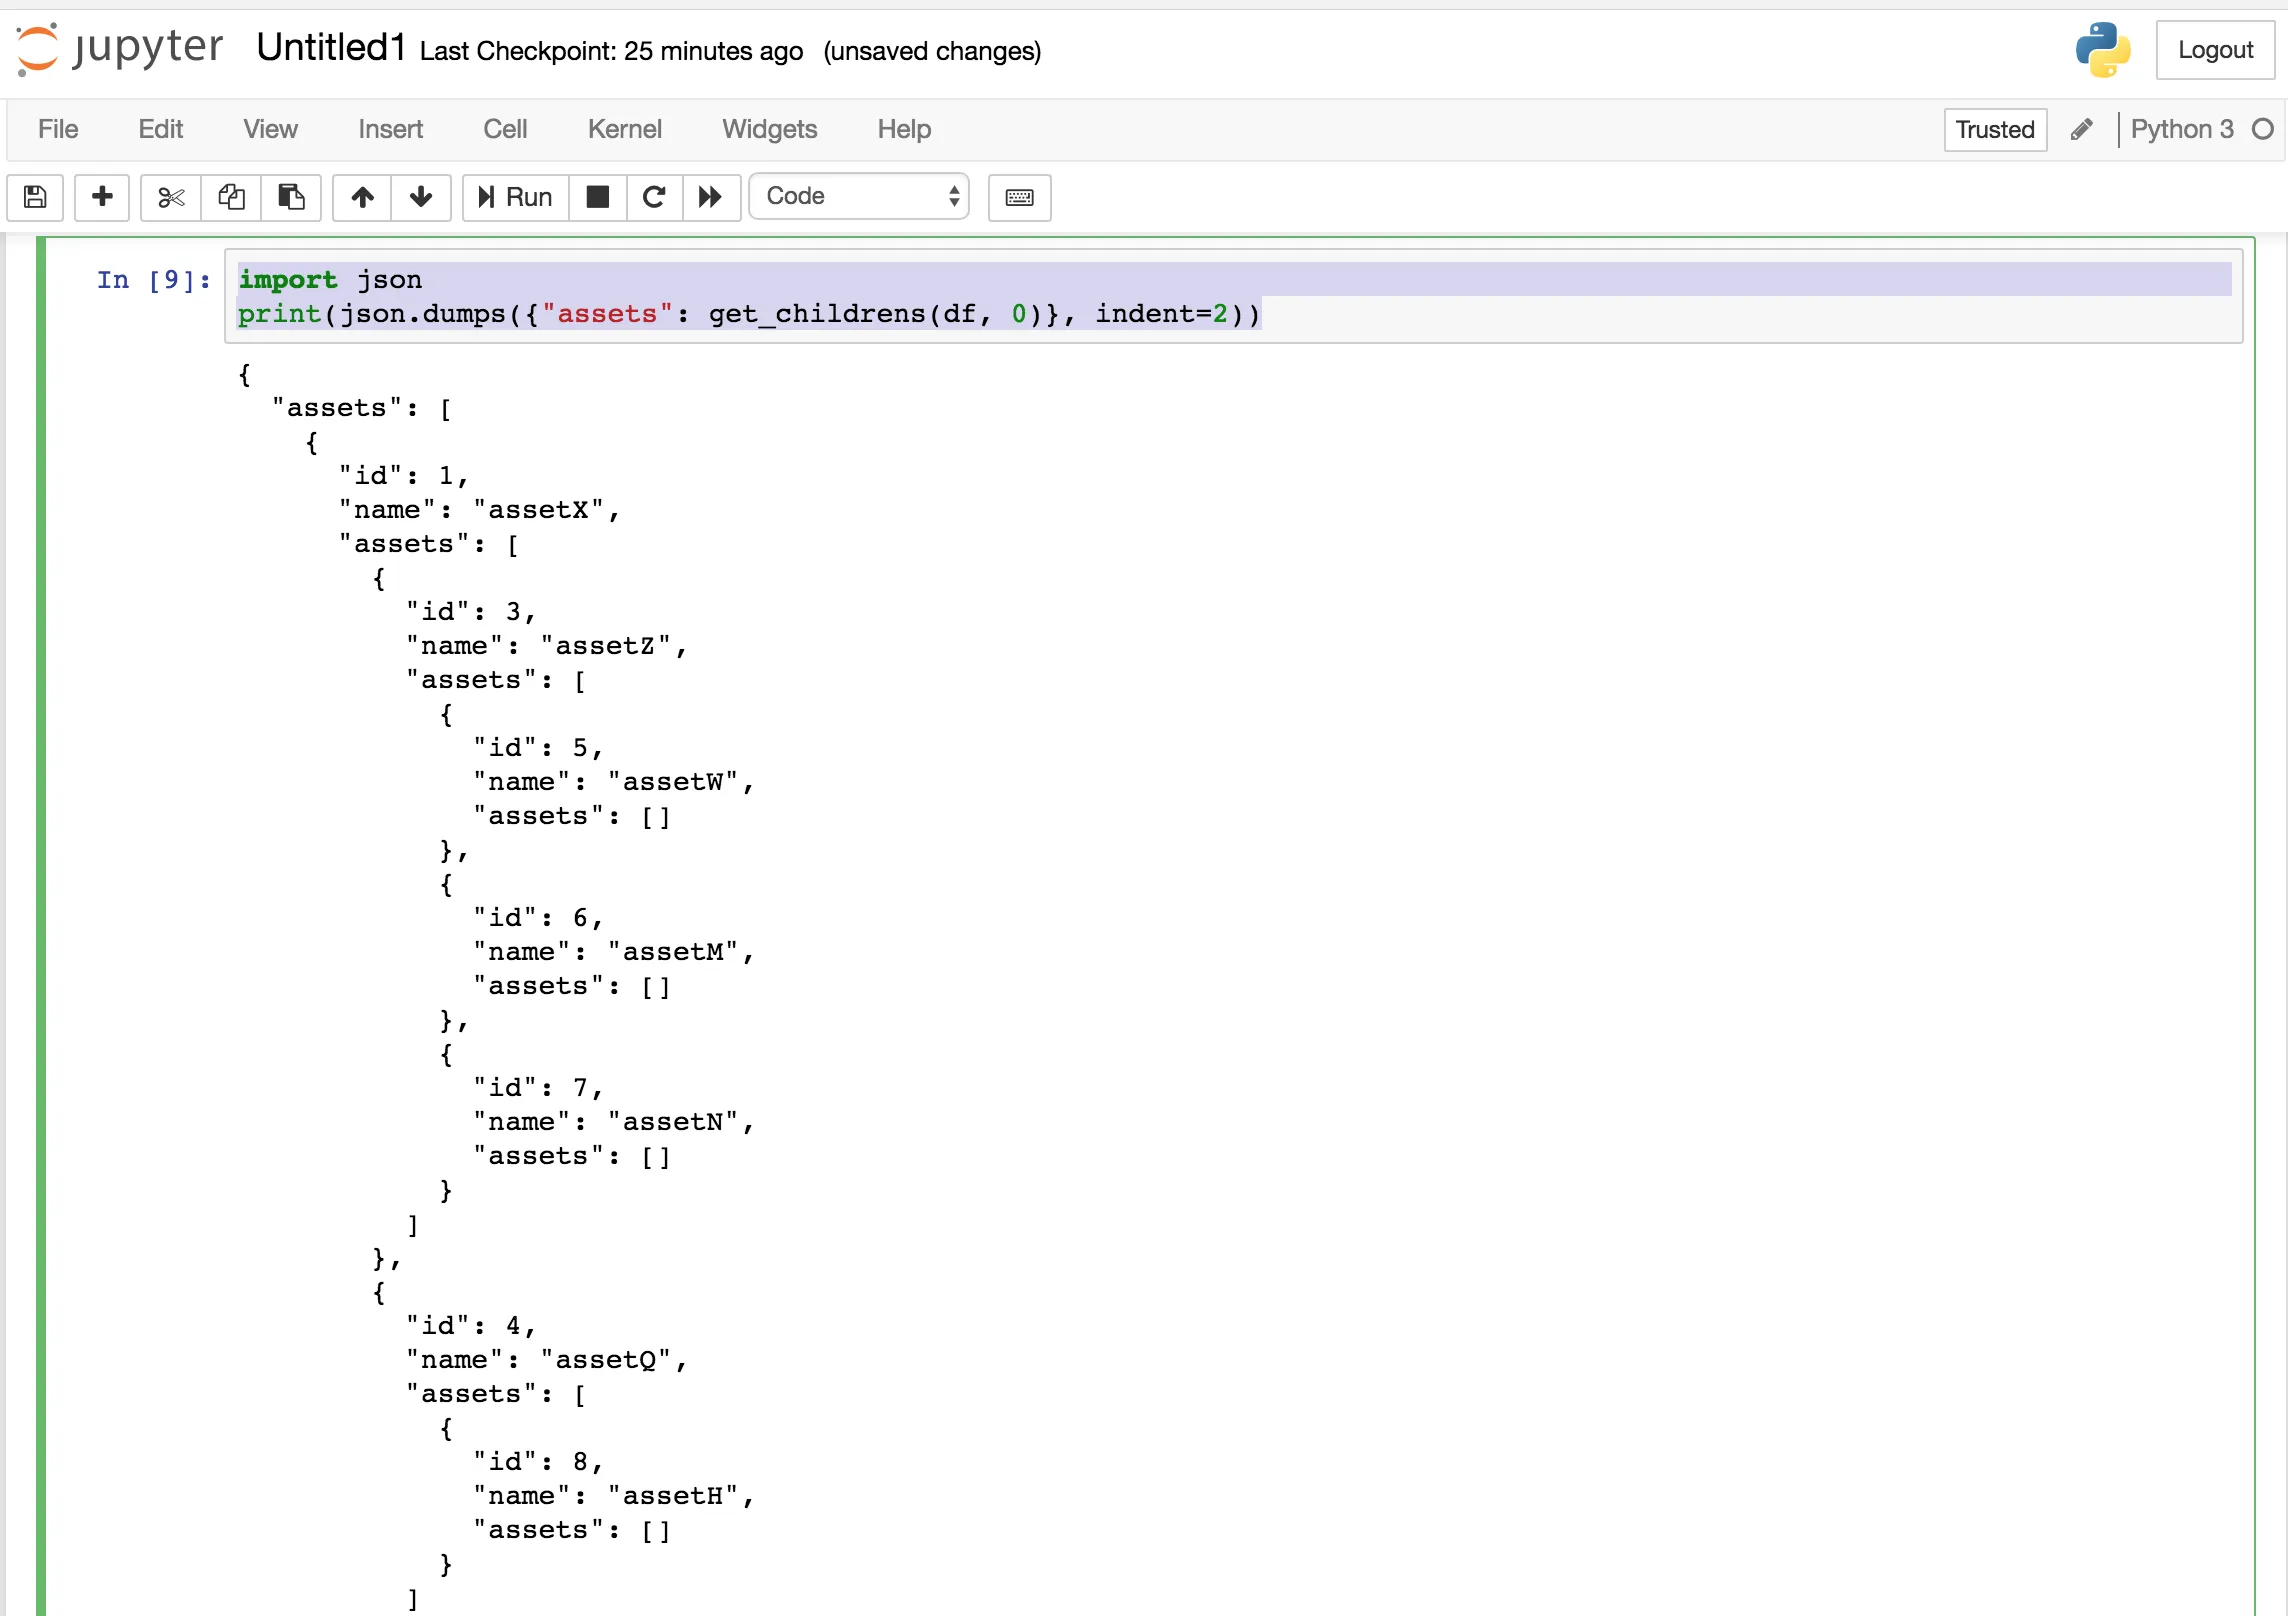Move selected cell down arrow

(x=421, y=197)
